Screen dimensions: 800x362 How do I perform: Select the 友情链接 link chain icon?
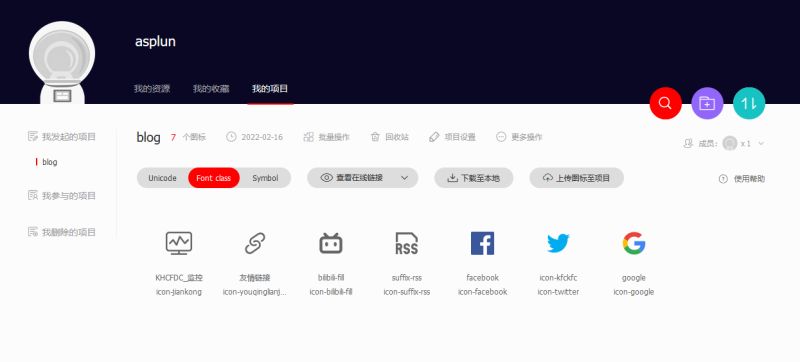[255, 243]
